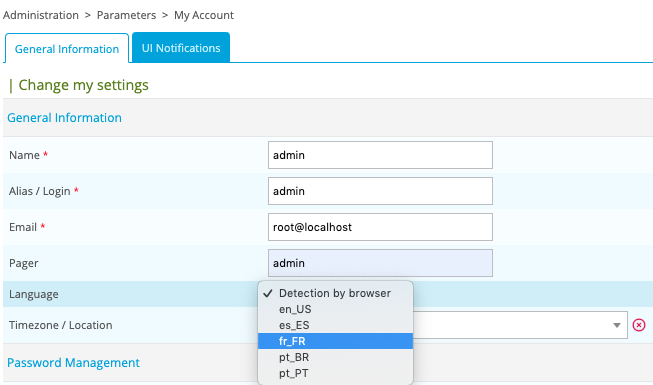The height and width of the screenshot is (385, 653).
Task: Select Detection by browser option
Action: [x=335, y=293]
